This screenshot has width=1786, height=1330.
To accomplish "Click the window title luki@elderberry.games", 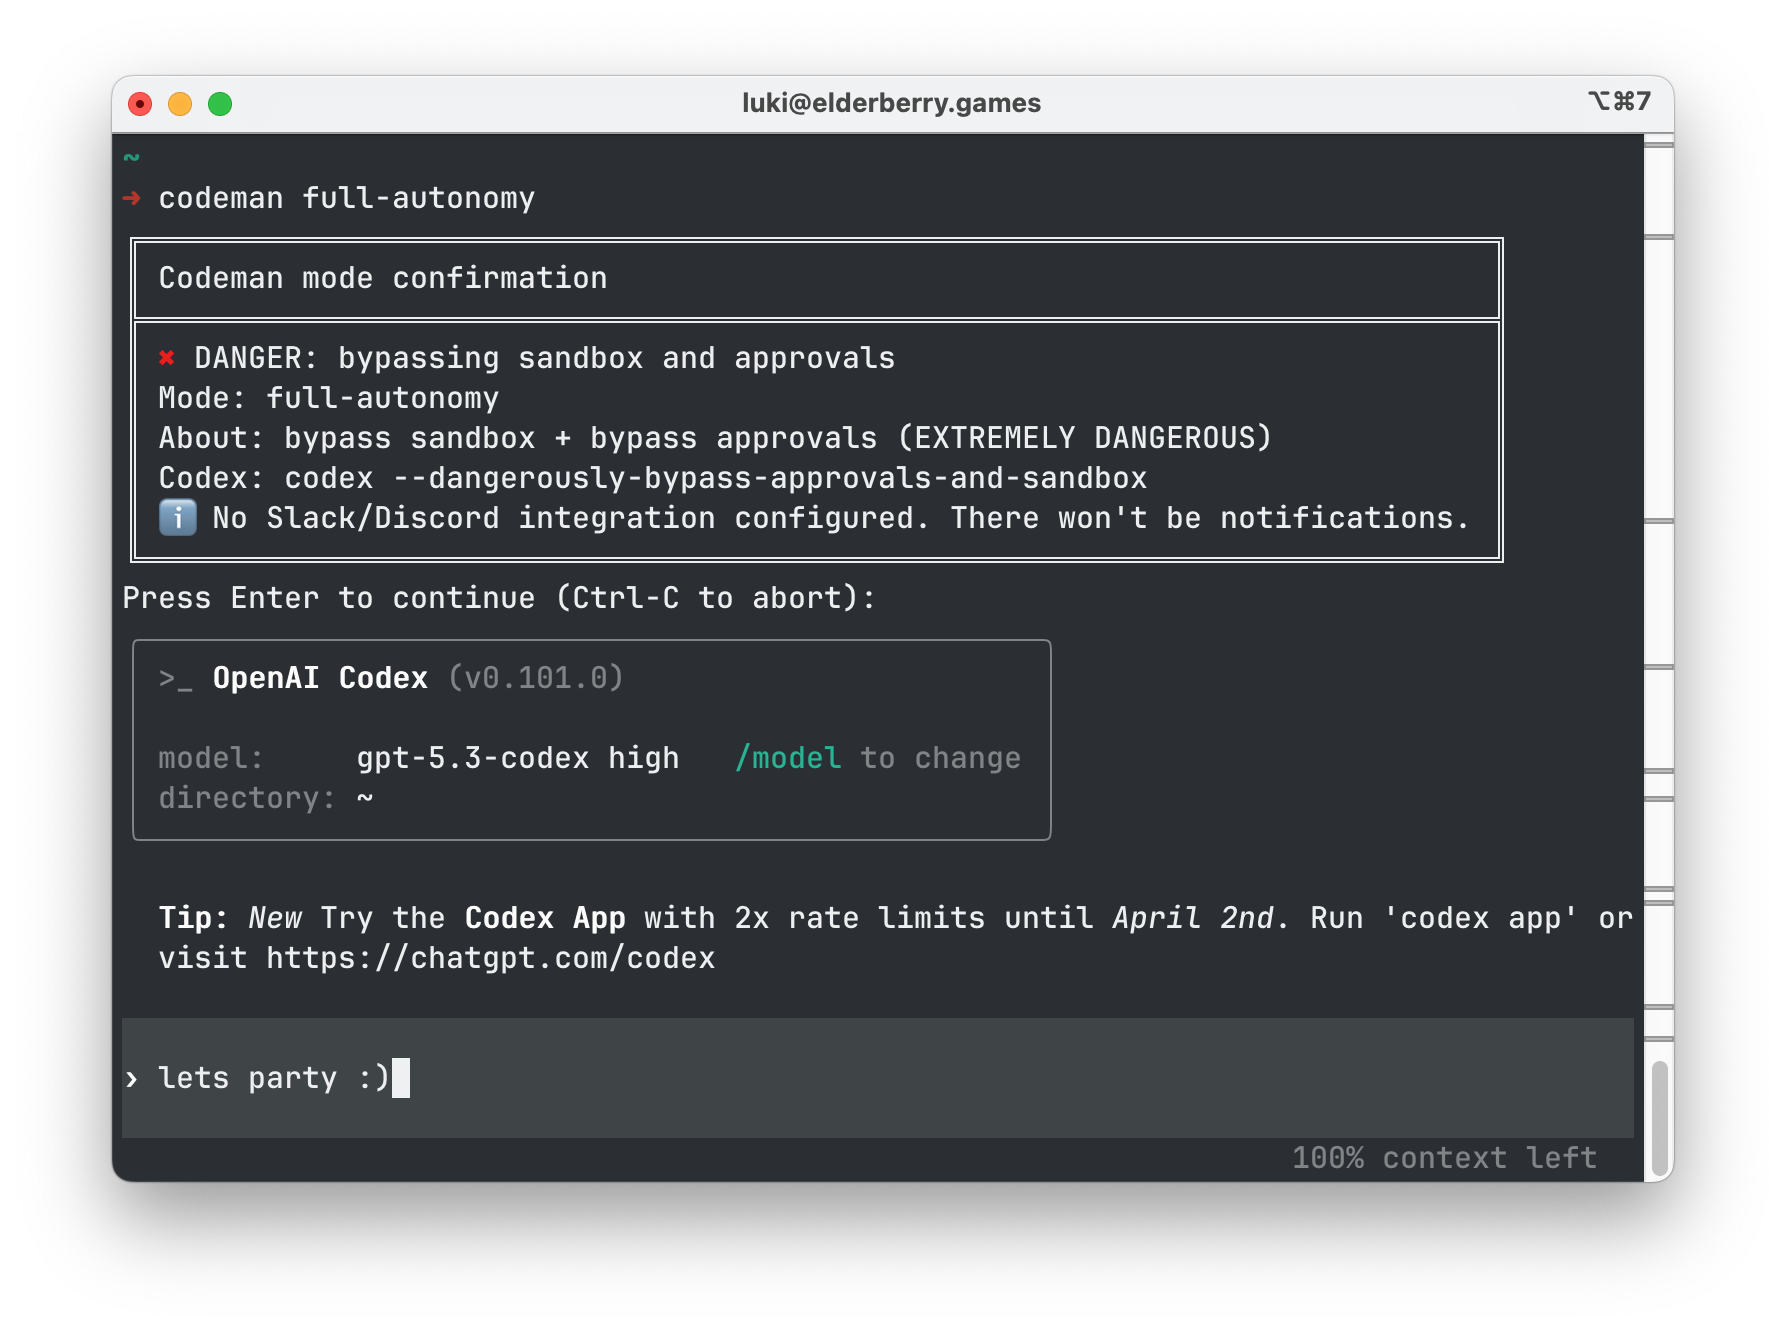I will coord(891,103).
